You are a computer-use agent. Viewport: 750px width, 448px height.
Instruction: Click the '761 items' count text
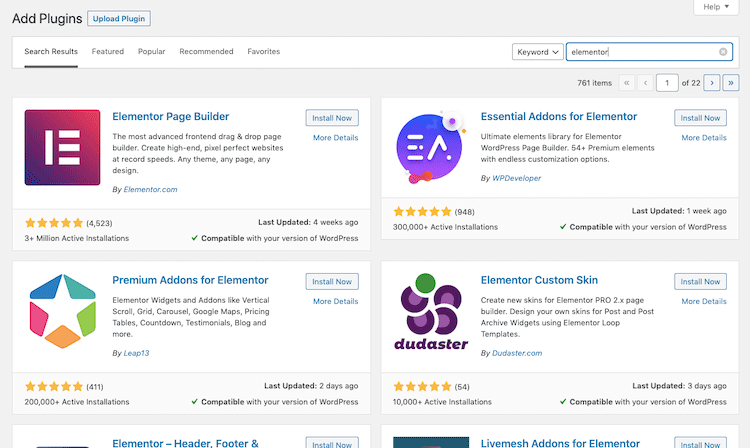coord(594,83)
